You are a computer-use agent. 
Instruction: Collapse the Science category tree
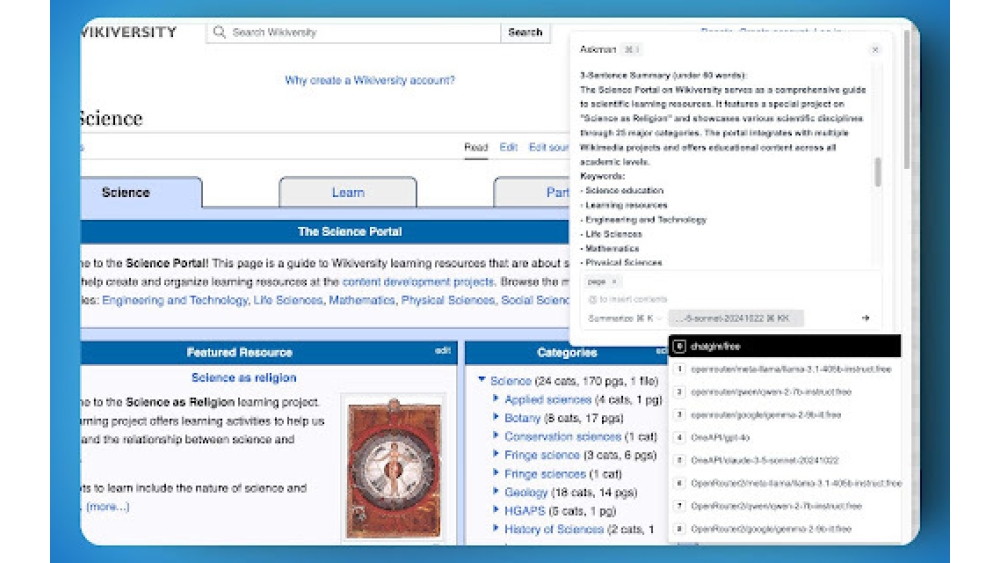pyautogui.click(x=482, y=379)
